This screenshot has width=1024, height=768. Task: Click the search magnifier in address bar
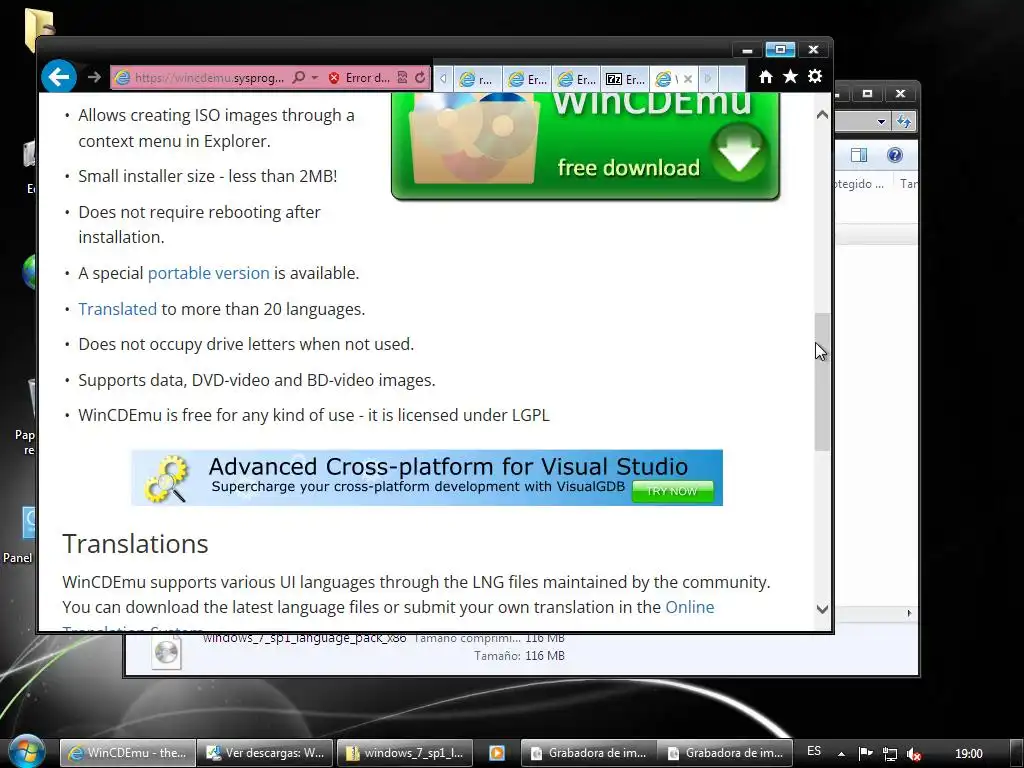point(298,78)
